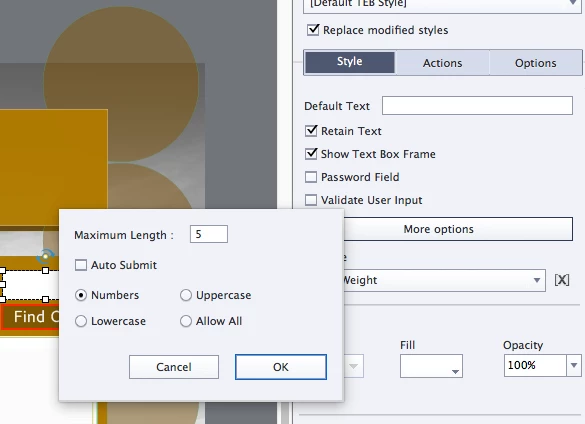
Task: Select the Numbers radio button
Action: (x=81, y=295)
